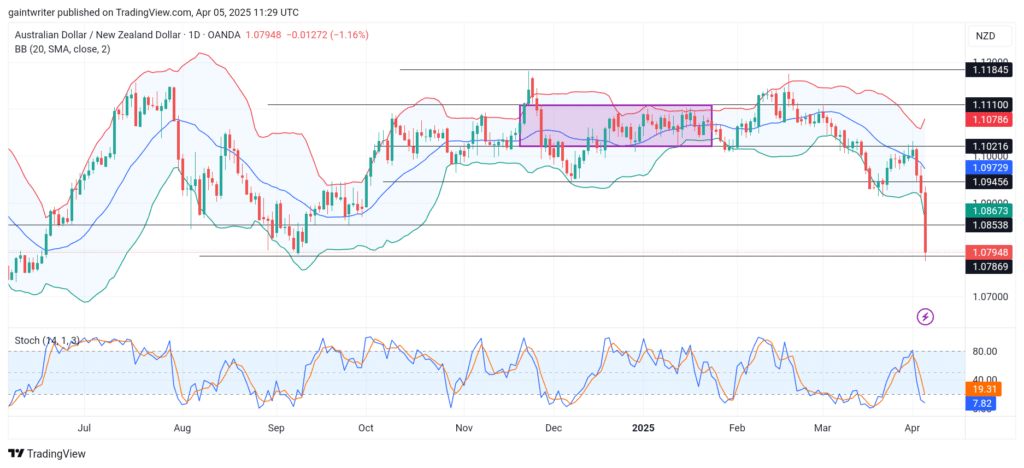This screenshot has width=1024, height=468.
Task: Click the 2025 label on time axis
Action: [643, 429]
